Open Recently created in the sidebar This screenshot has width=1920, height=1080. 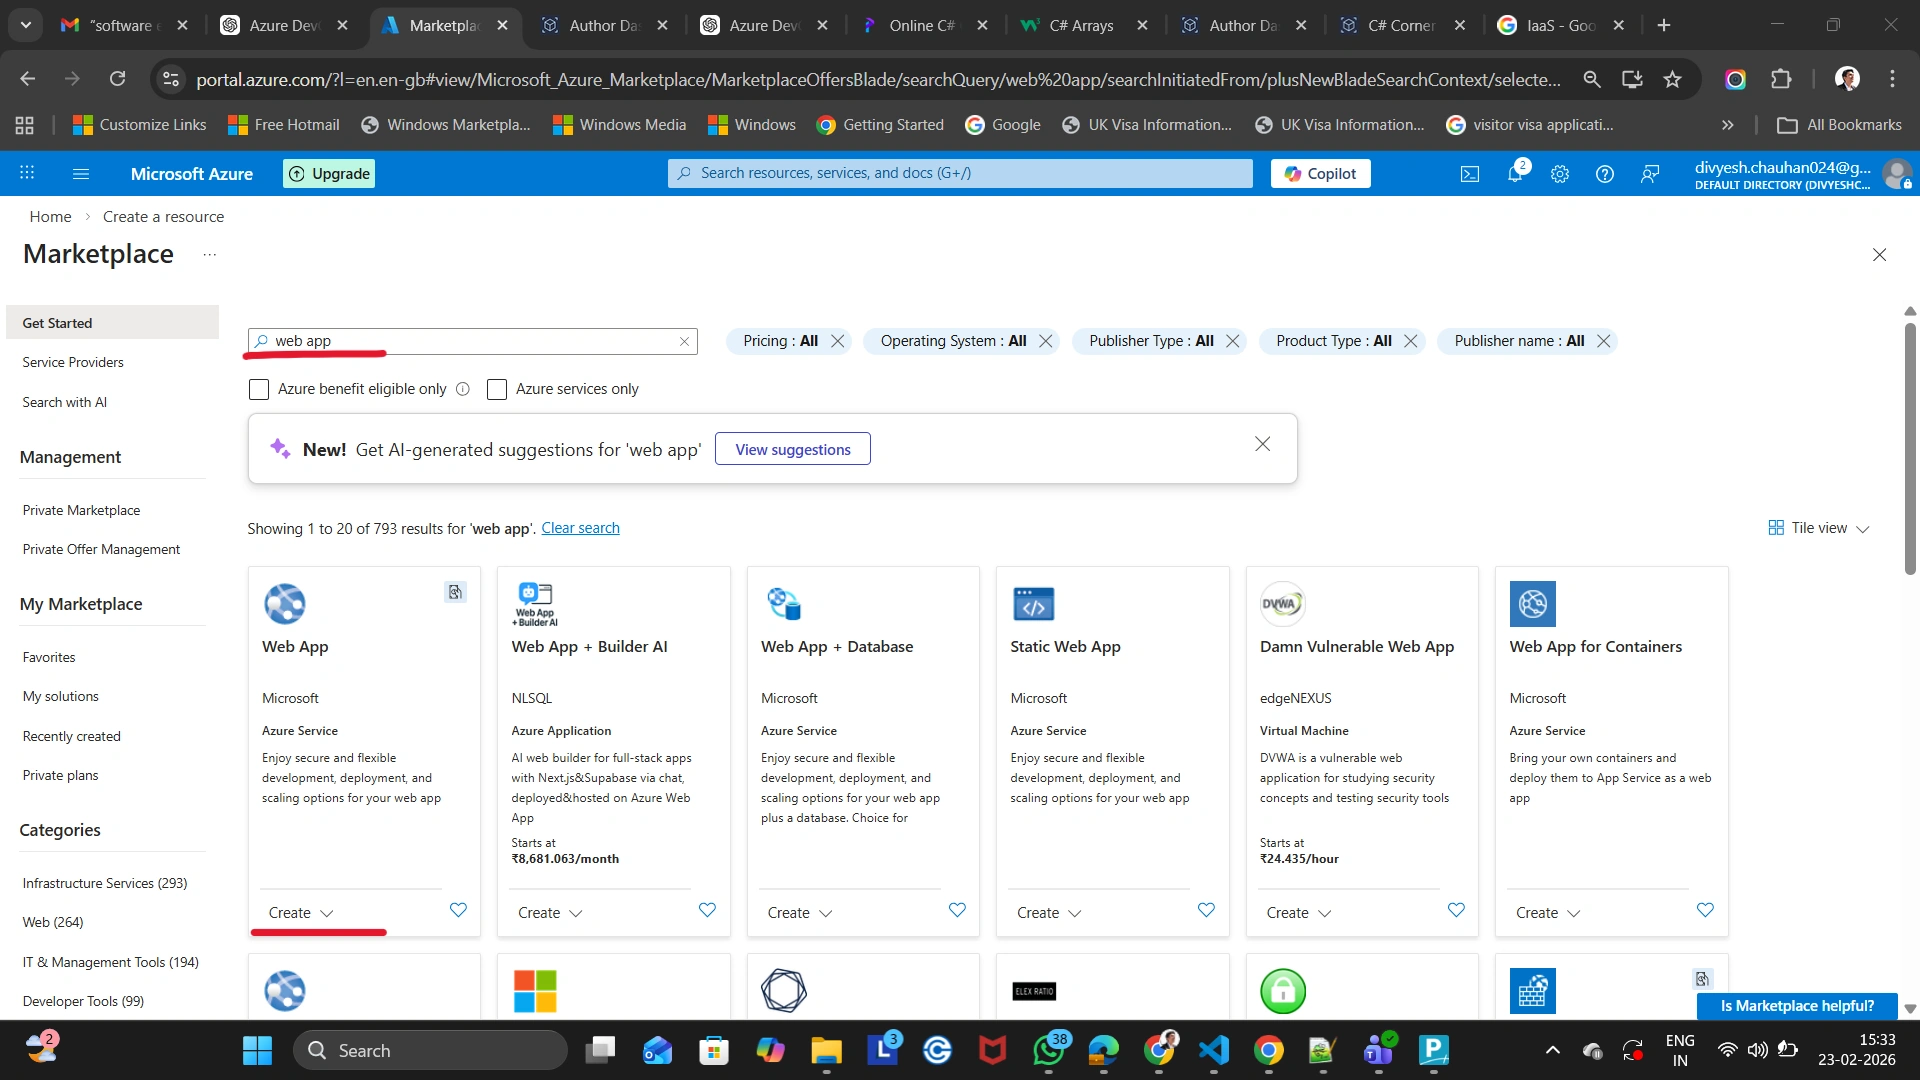click(71, 736)
